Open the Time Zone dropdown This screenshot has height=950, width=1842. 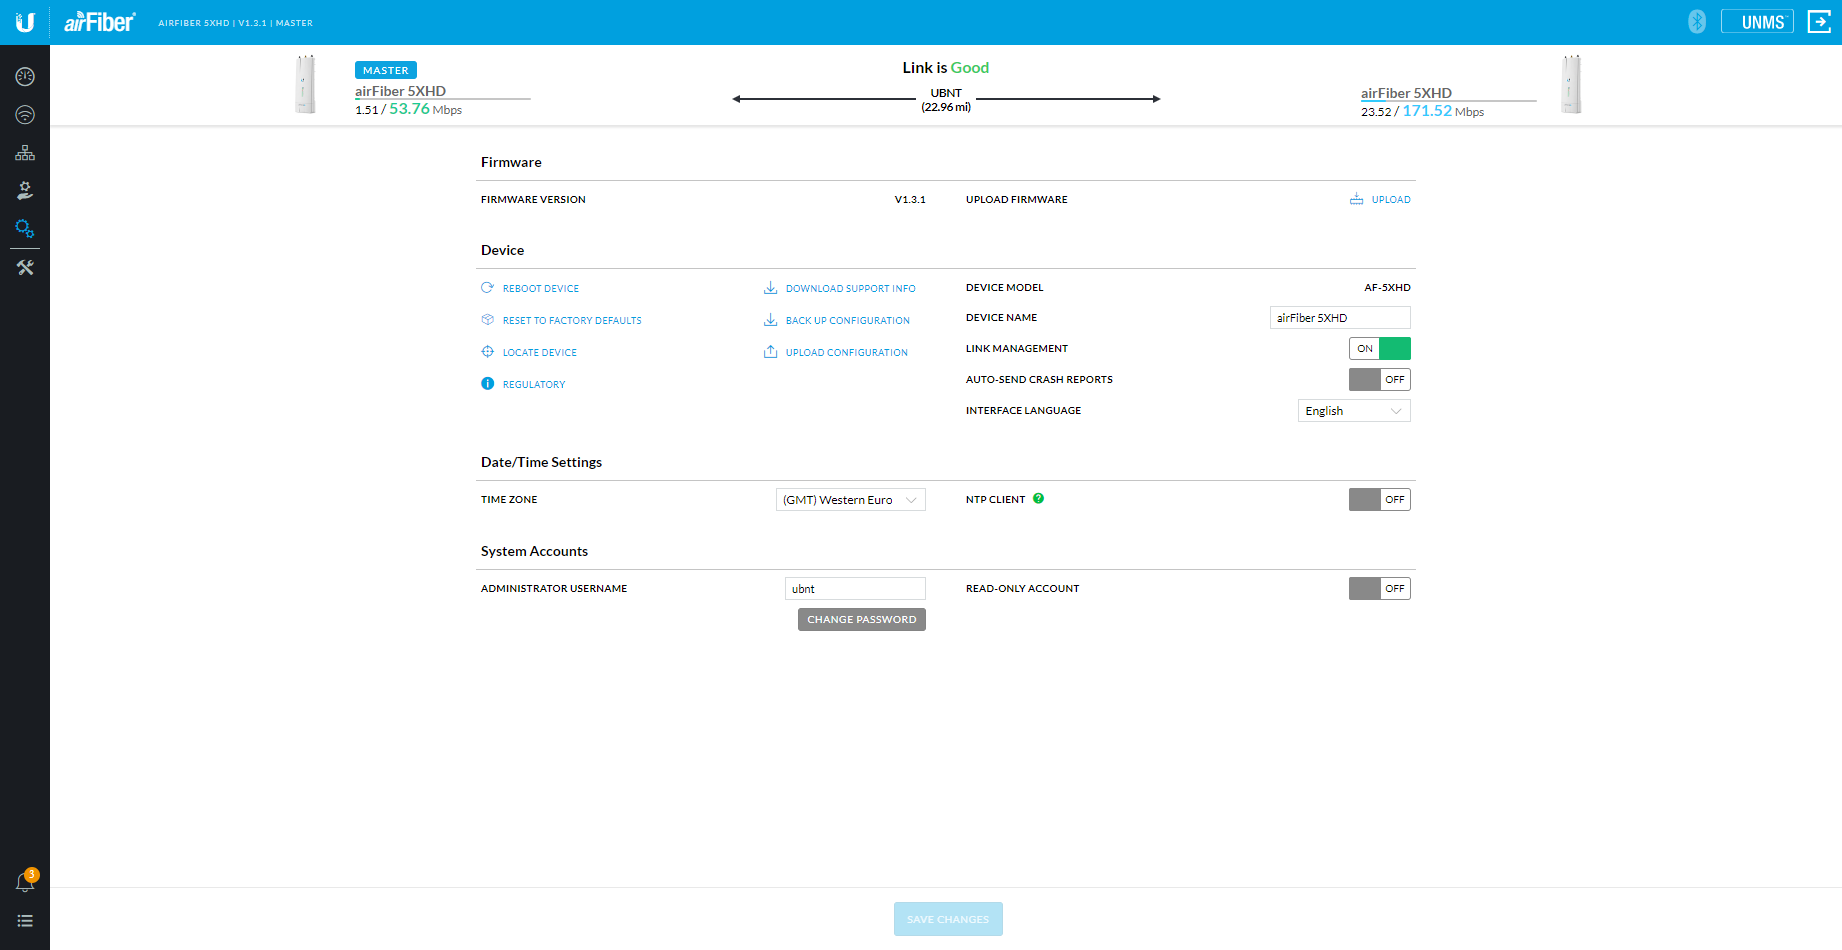click(x=850, y=499)
